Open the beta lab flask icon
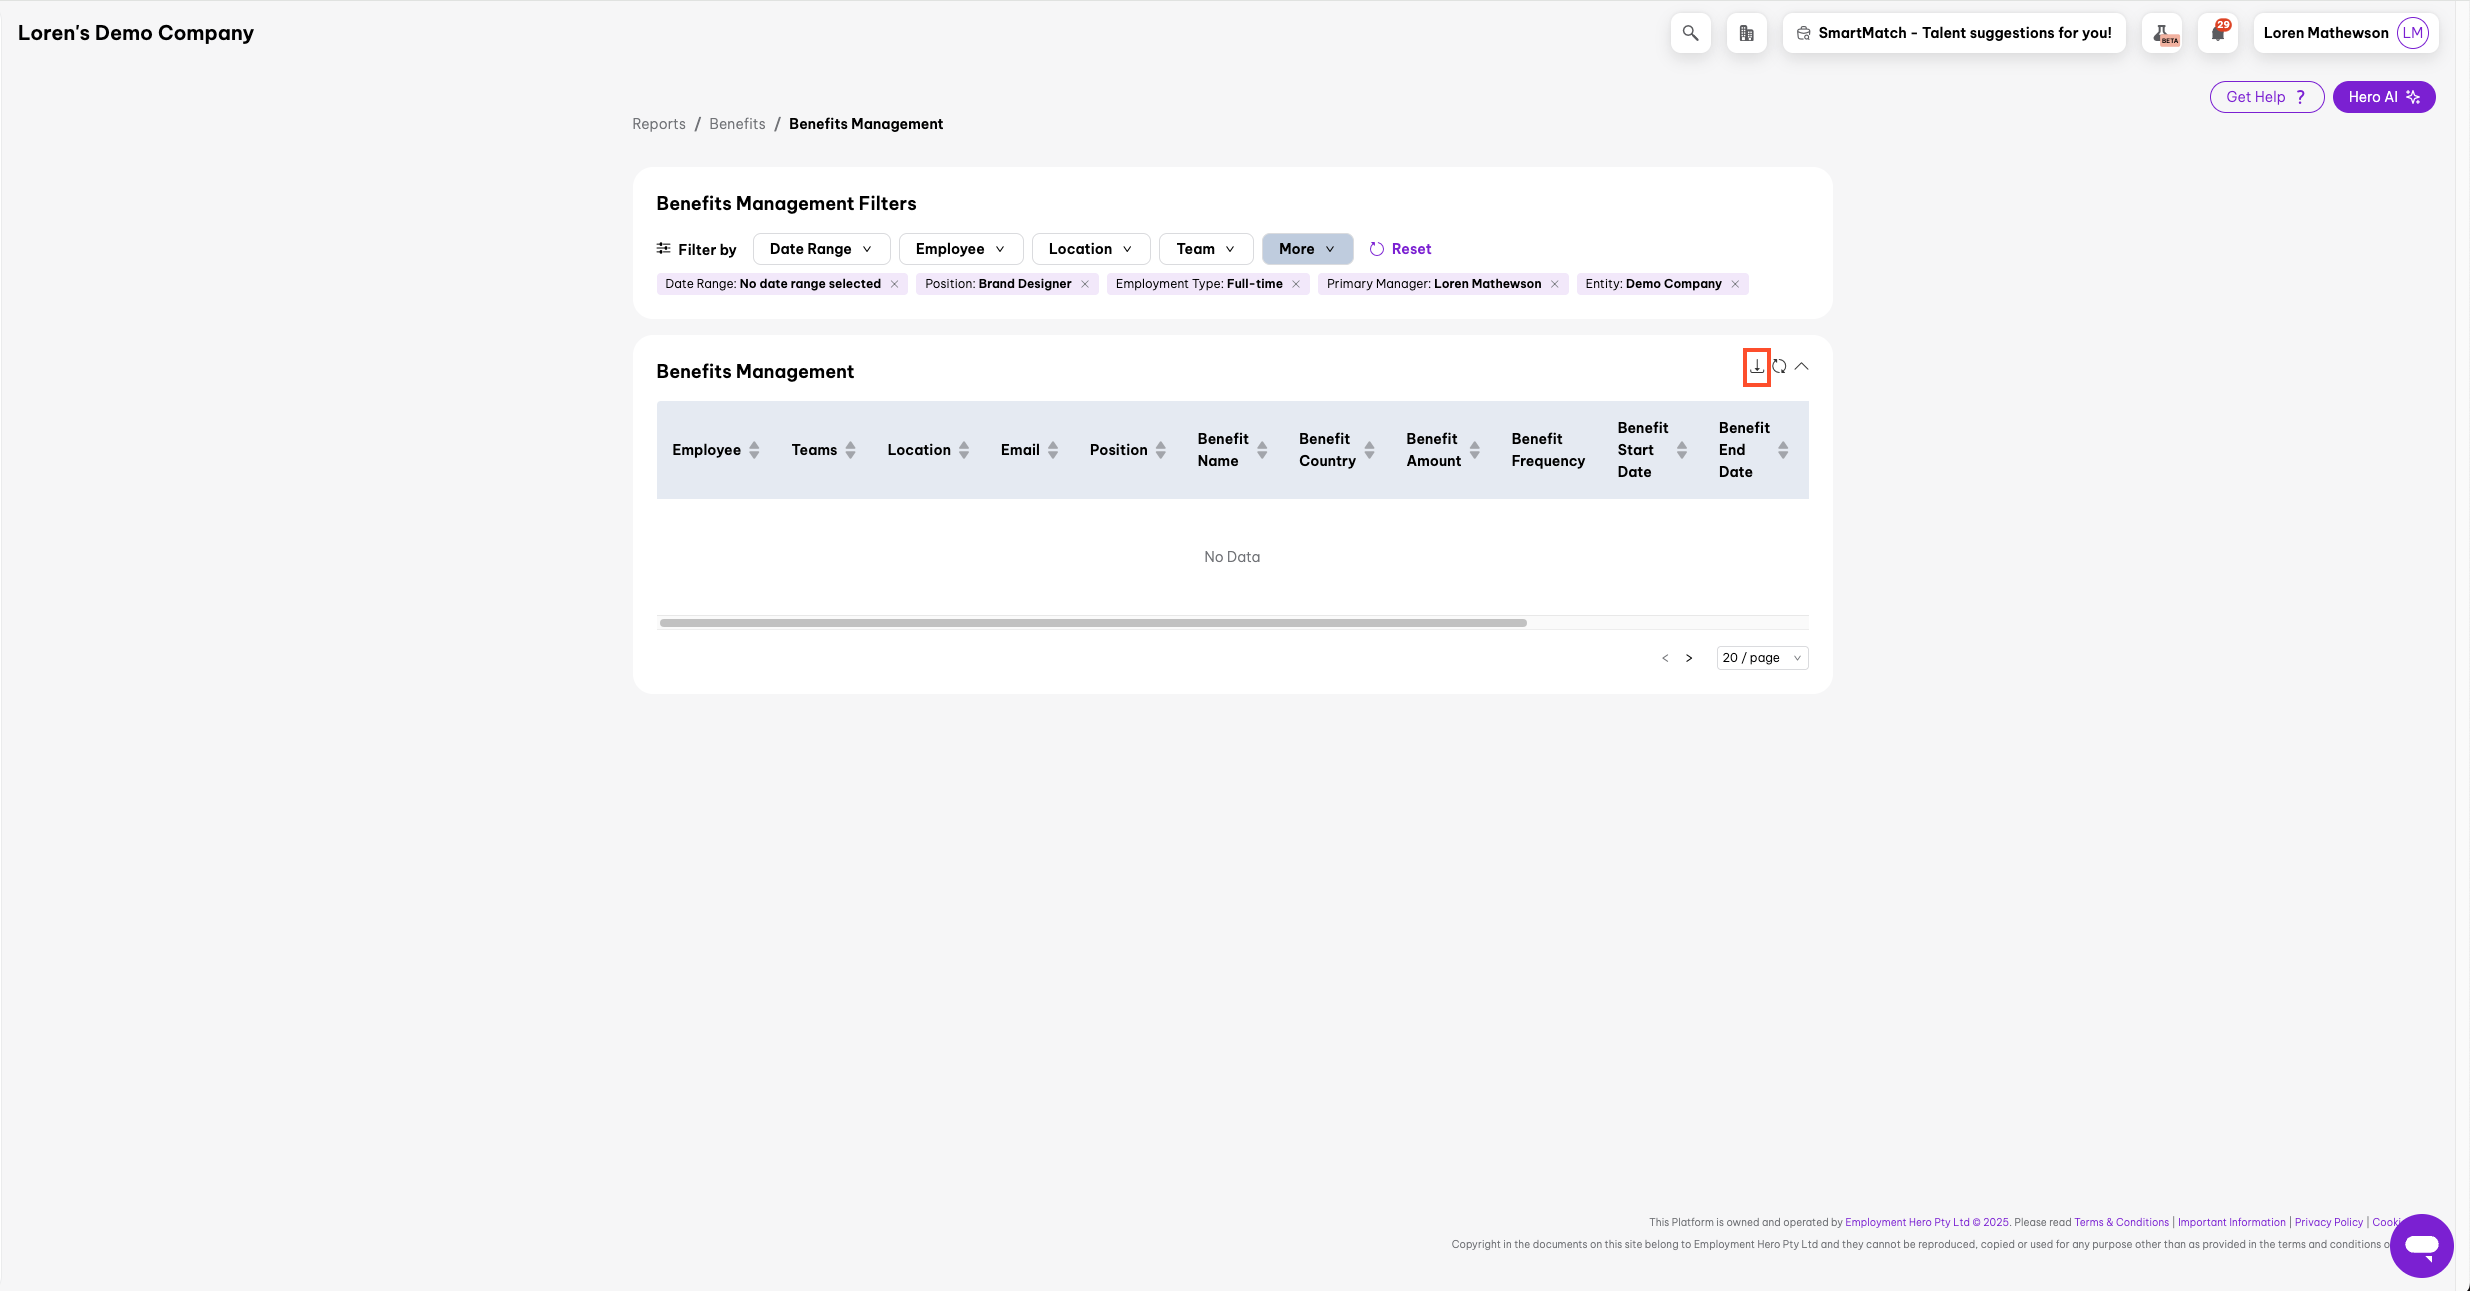The image size is (2470, 1291). click(2162, 33)
